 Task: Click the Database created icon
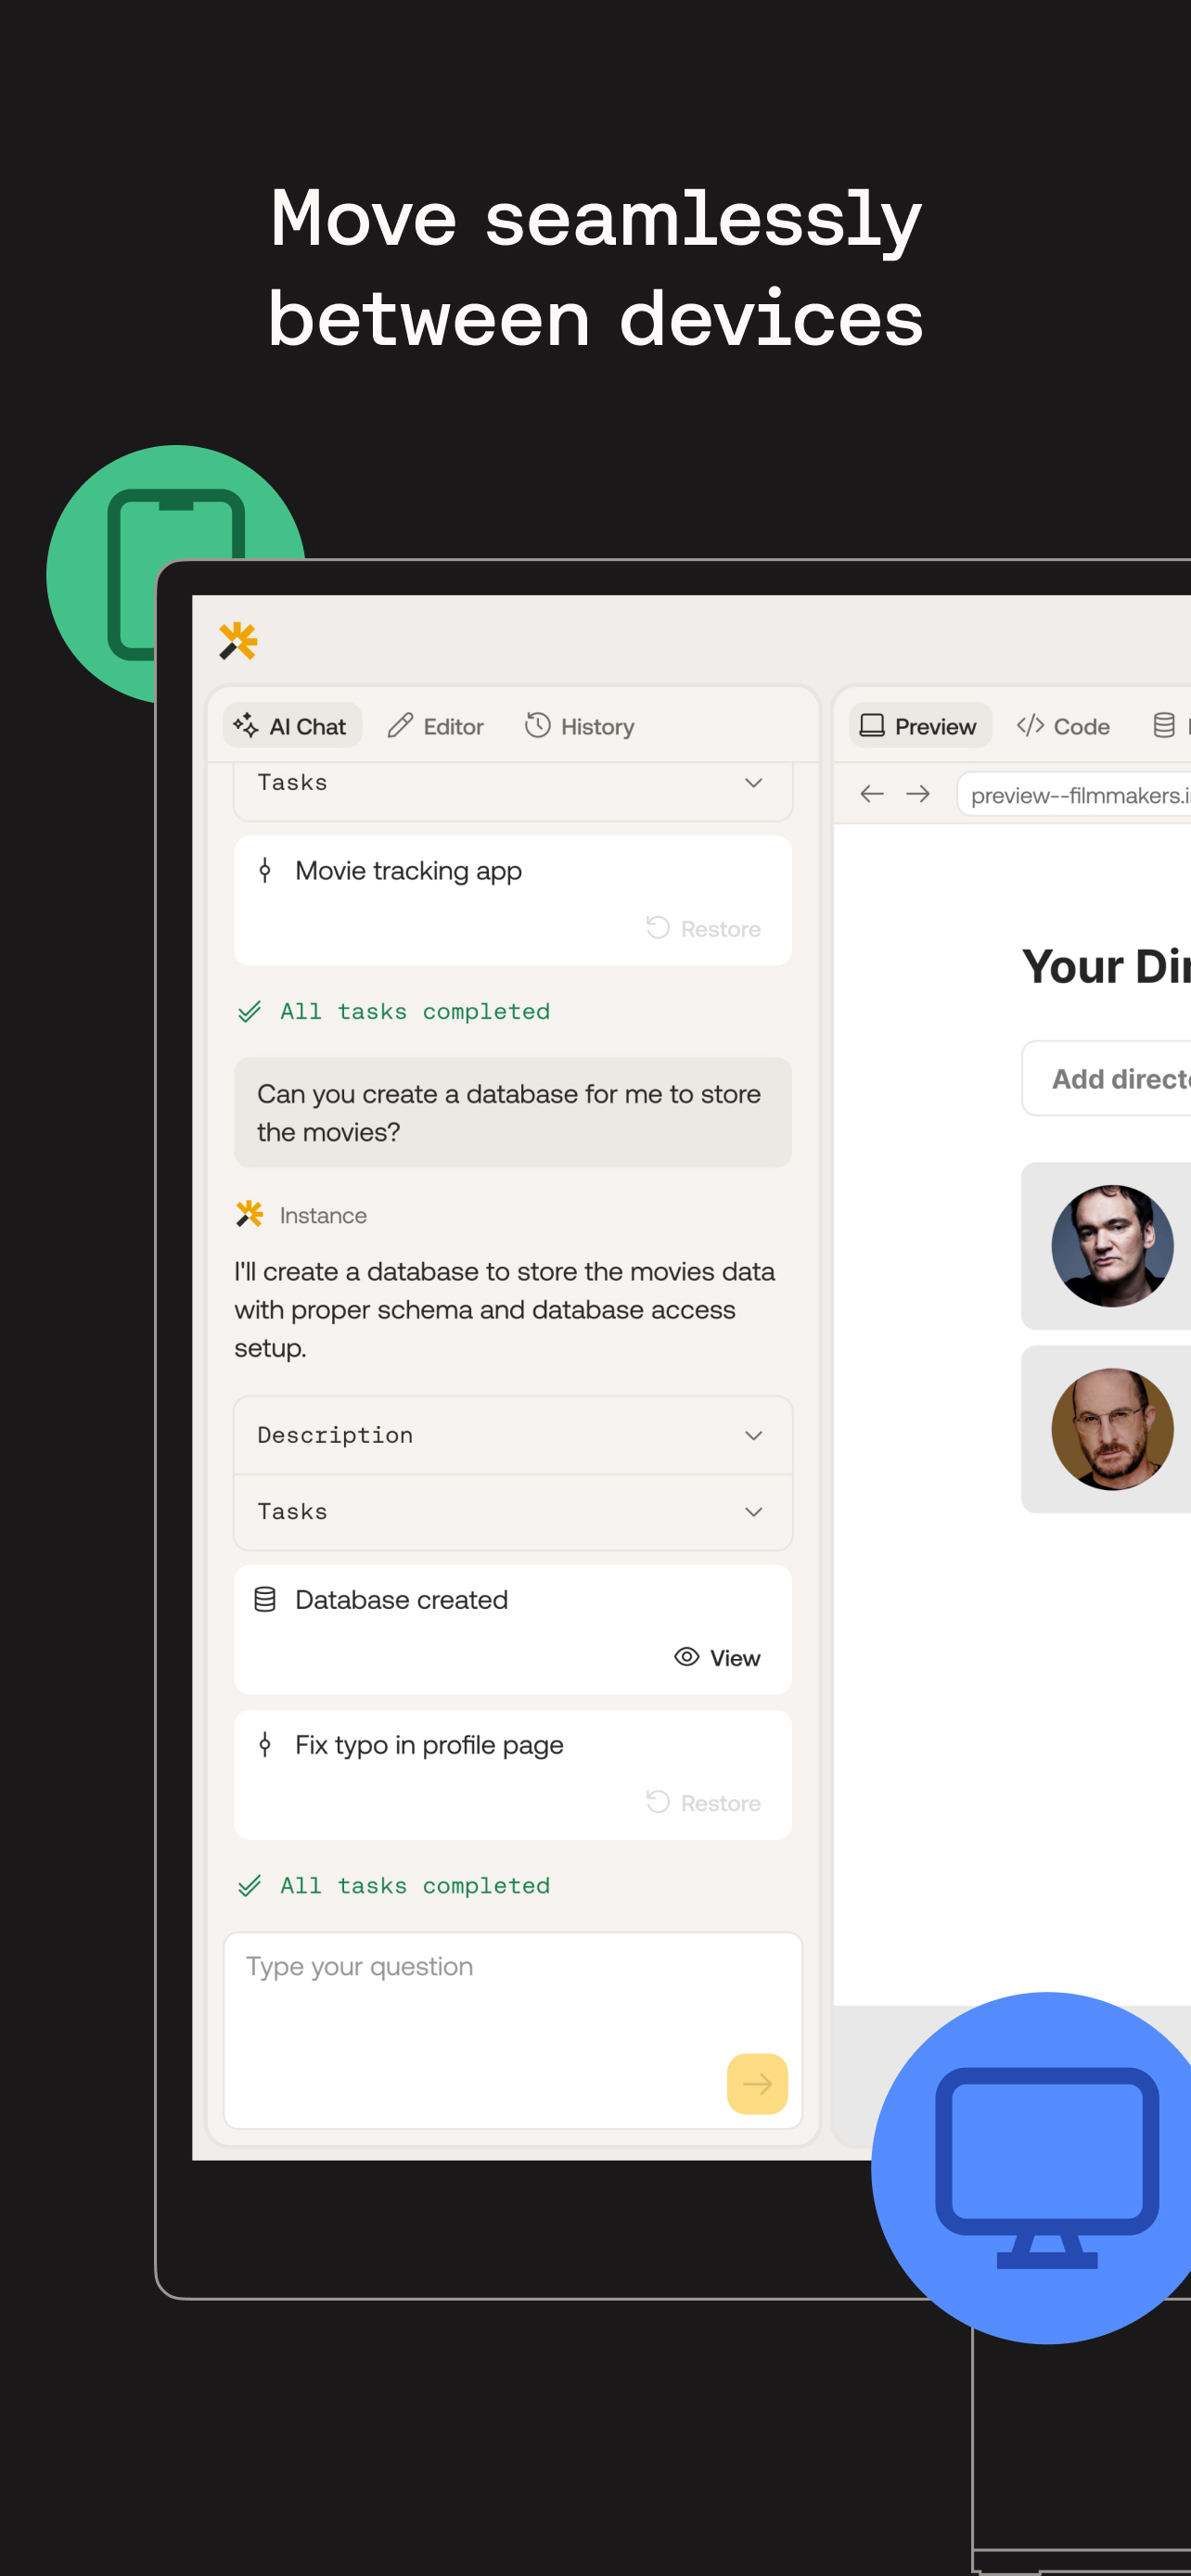[x=265, y=1600]
